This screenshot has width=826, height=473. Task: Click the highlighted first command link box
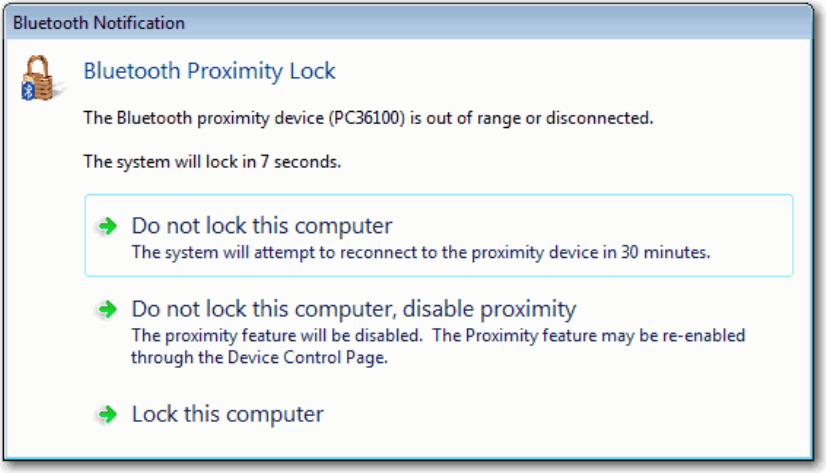(439, 235)
